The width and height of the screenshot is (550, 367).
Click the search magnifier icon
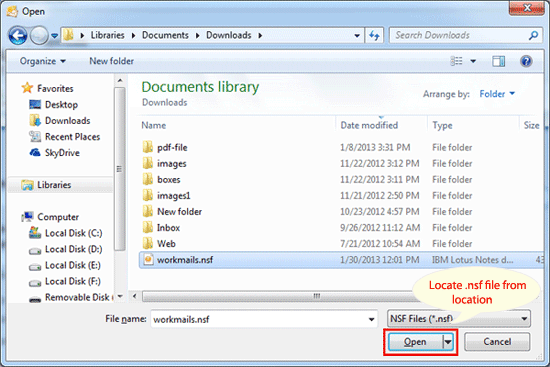[x=533, y=35]
